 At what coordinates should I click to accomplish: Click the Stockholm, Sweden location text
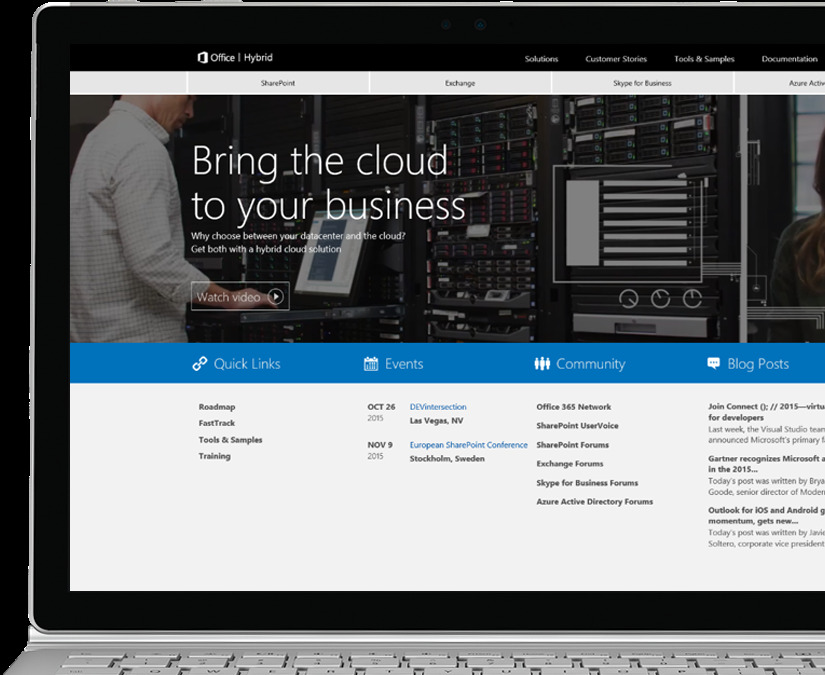click(447, 458)
